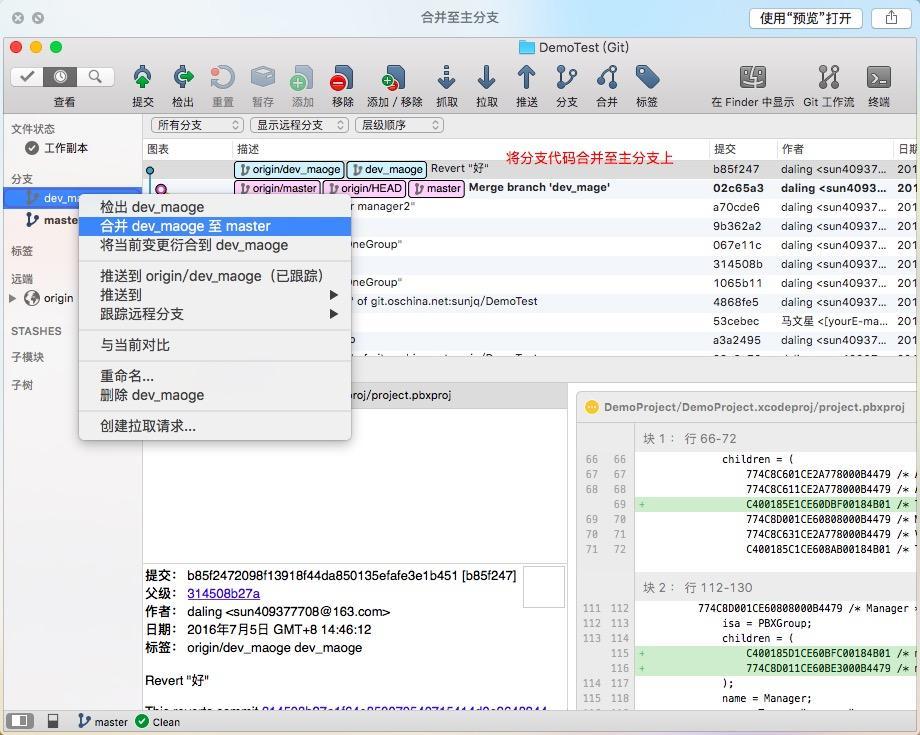920x735 pixels.
Task: Switch to file status checkmark view
Action: coord(26,77)
